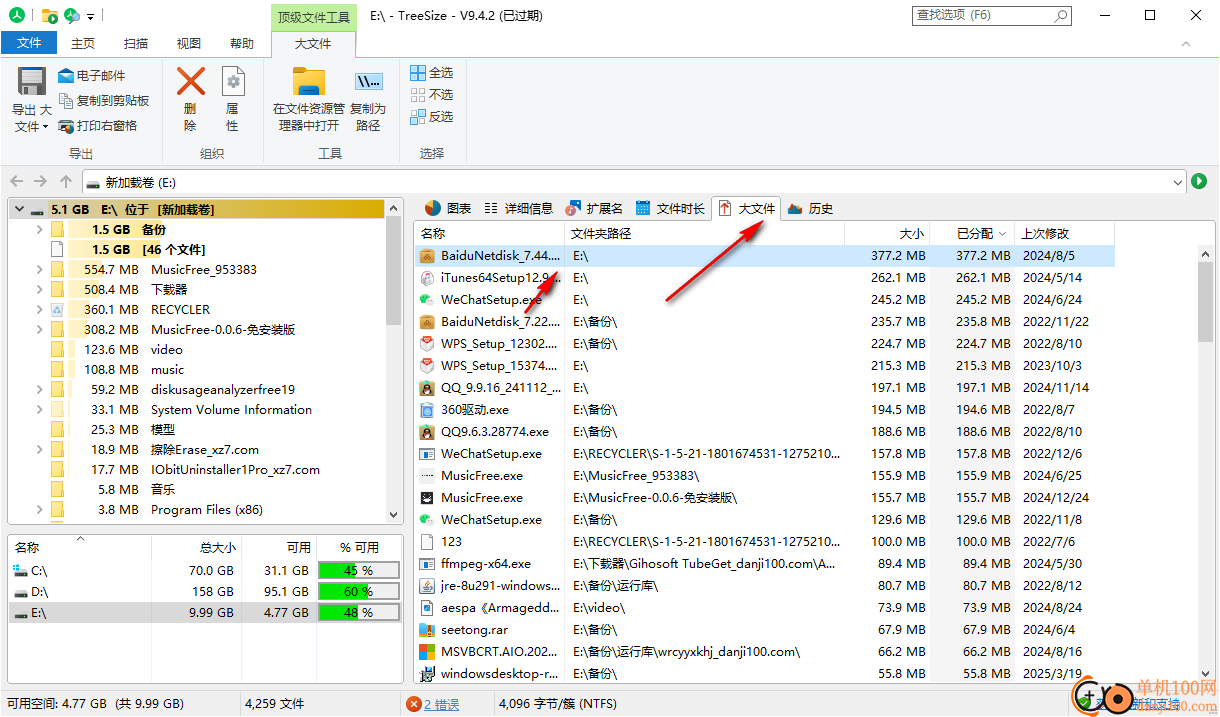This screenshot has height=717, width=1220.
Task: Sort by the 名称 column header in file list
Action: (489, 233)
